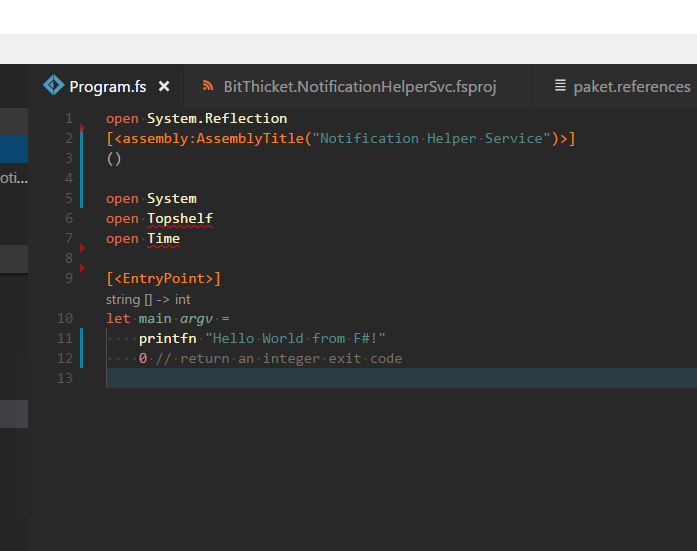The width and height of the screenshot is (697, 551).
Task: Click the '()' unit expression on line 3
Action: tap(114, 159)
